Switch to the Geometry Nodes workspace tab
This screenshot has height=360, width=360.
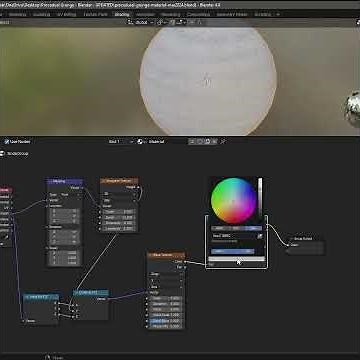pyautogui.click(x=232, y=14)
